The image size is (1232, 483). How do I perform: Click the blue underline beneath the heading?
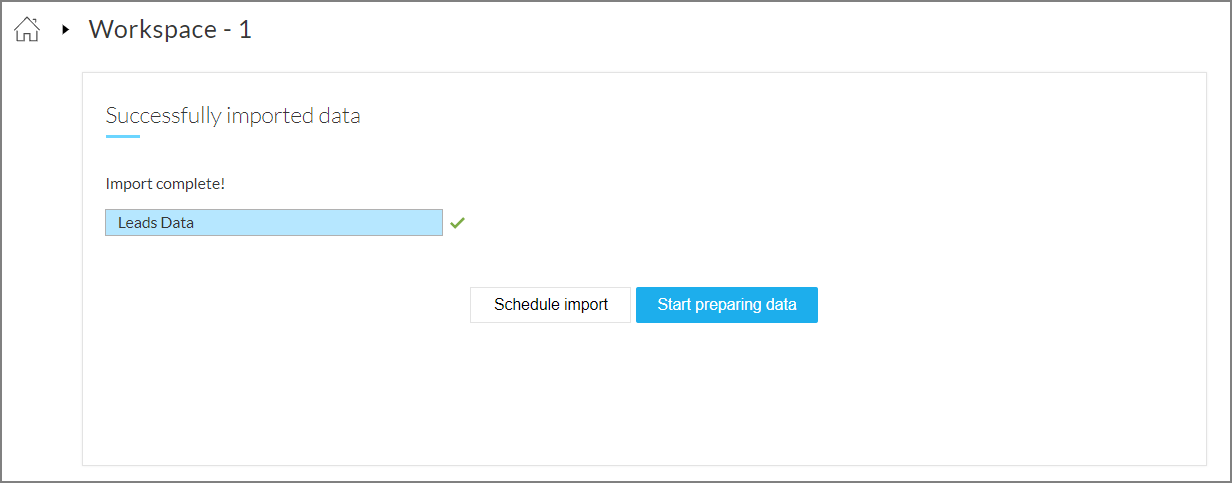click(x=122, y=137)
